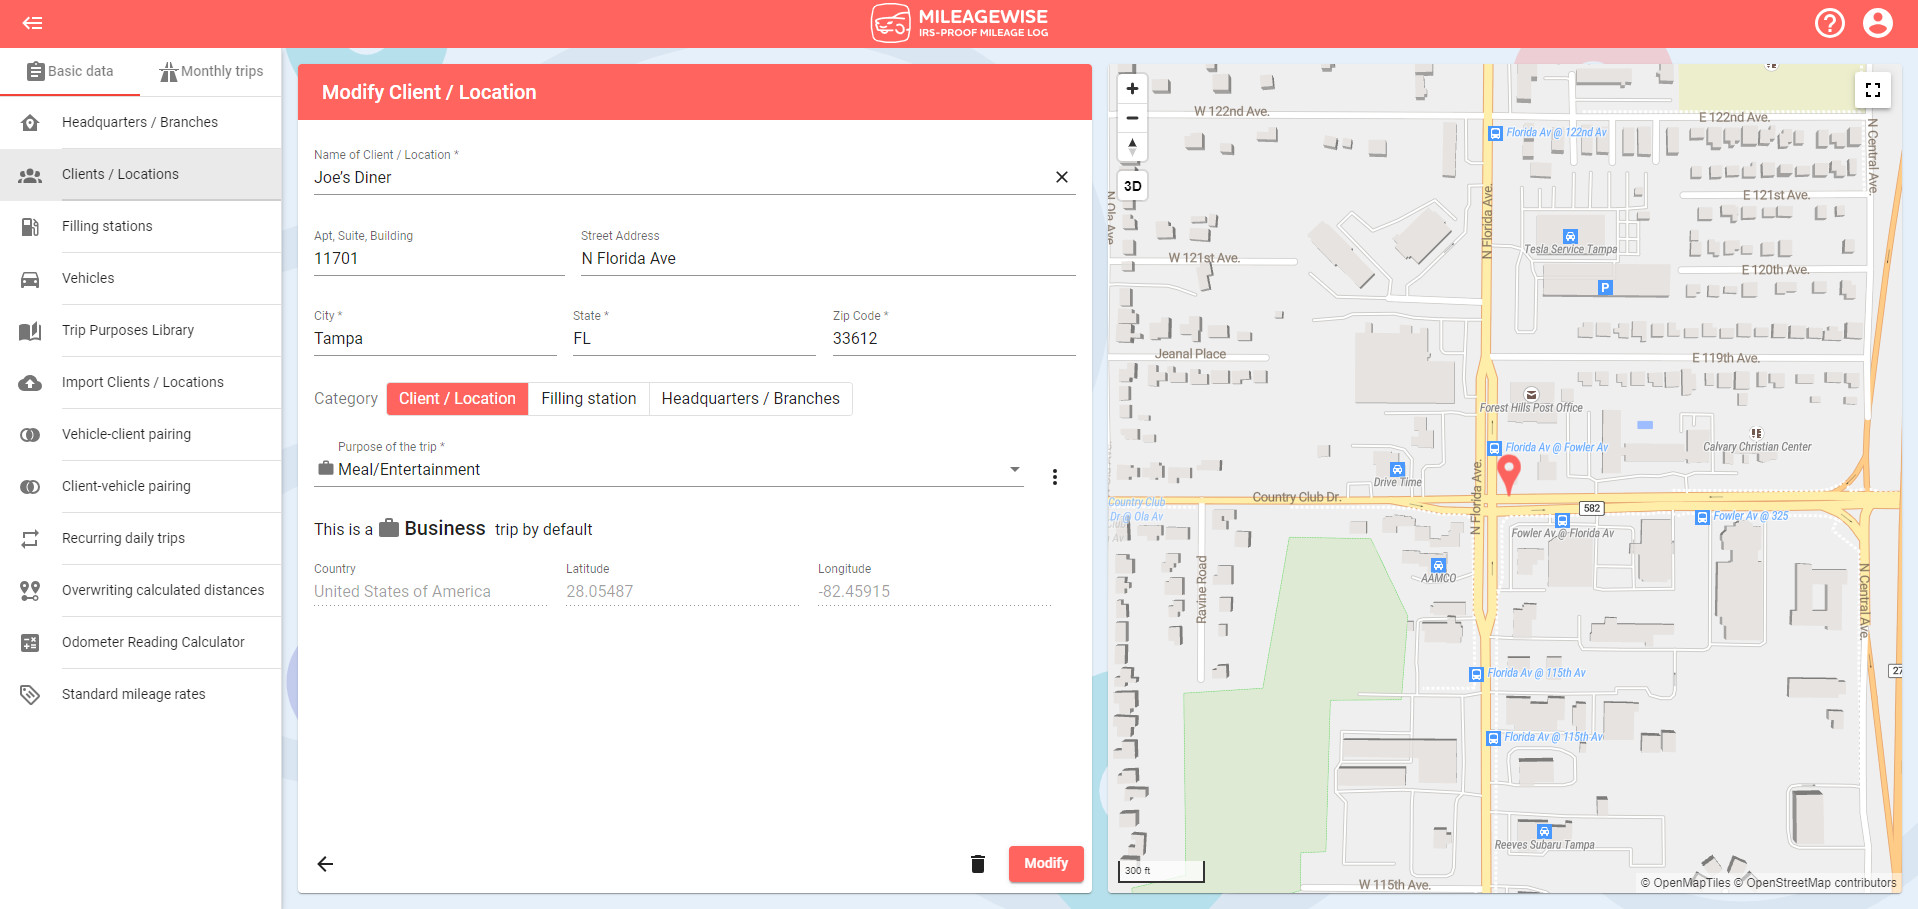The width and height of the screenshot is (1918, 909).
Task: Click the MileageWise logo
Action: click(959, 23)
